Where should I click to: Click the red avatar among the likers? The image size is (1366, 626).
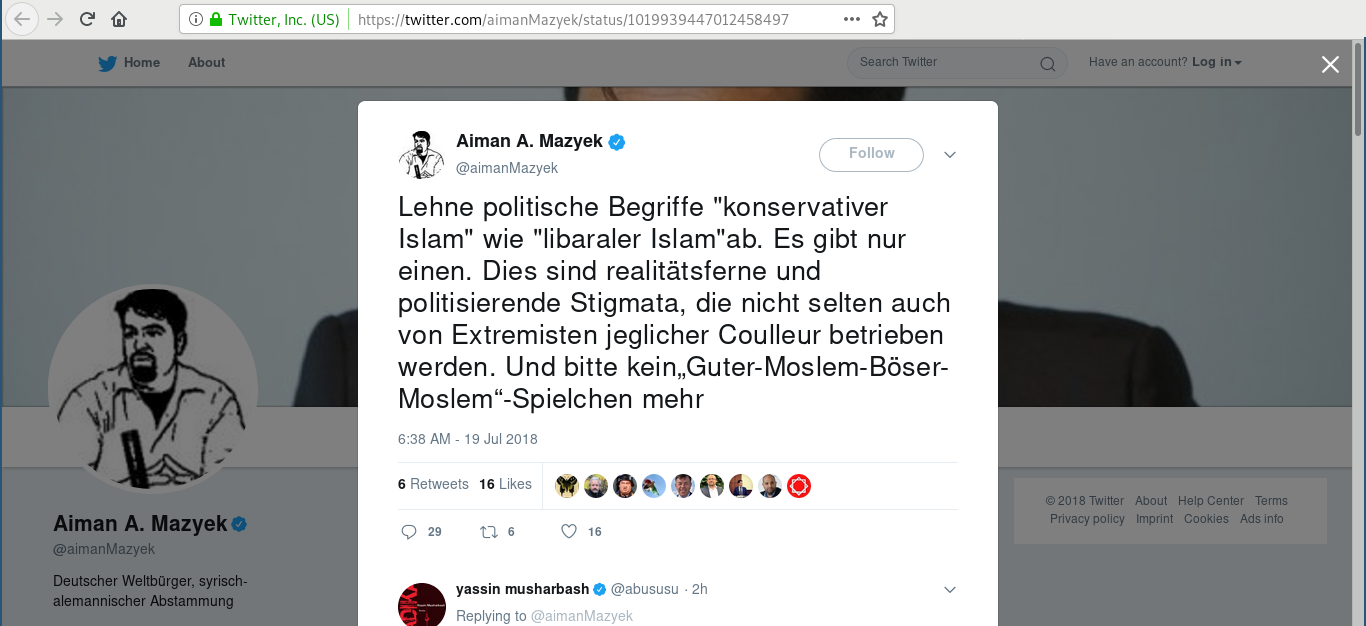coord(799,486)
